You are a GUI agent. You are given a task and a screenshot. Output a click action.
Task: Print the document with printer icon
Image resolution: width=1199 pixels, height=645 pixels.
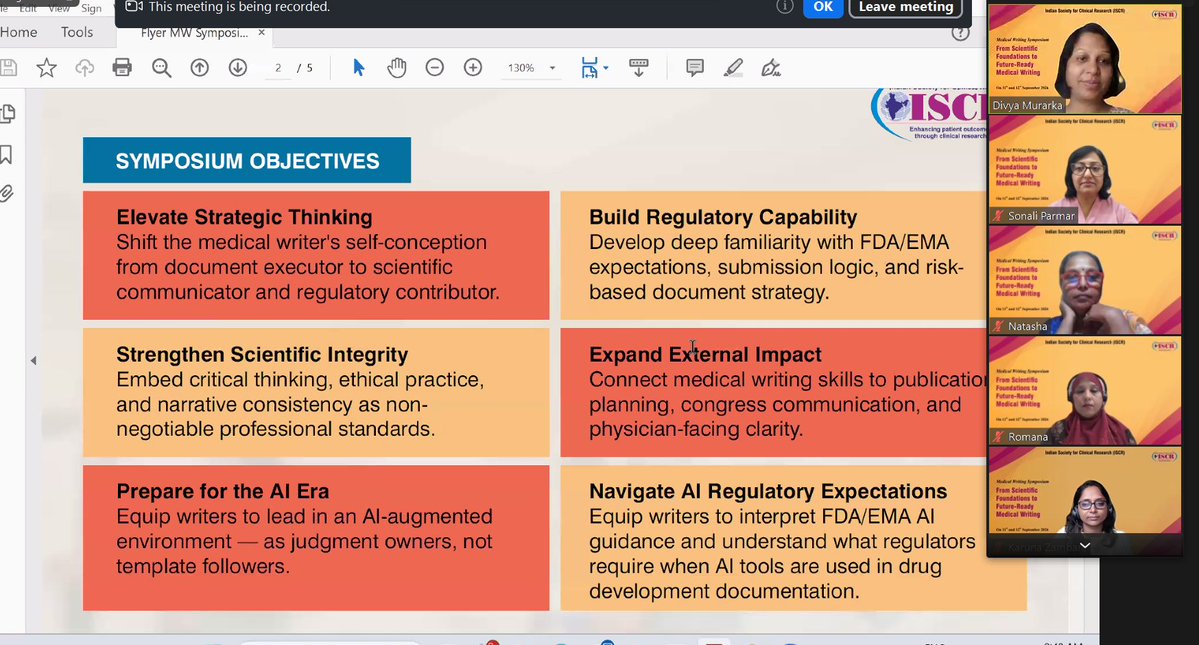pos(122,68)
